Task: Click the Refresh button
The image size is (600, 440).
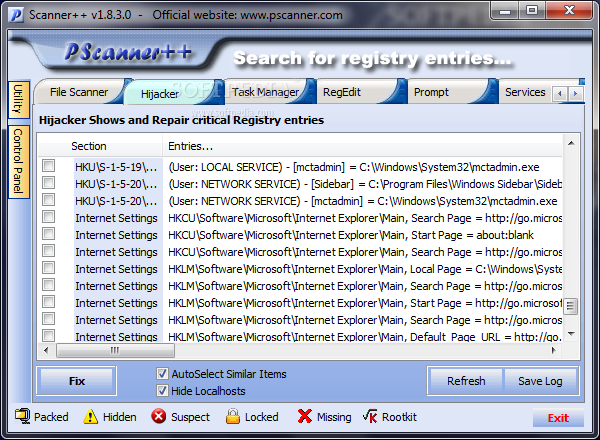Action: pyautogui.click(x=466, y=381)
